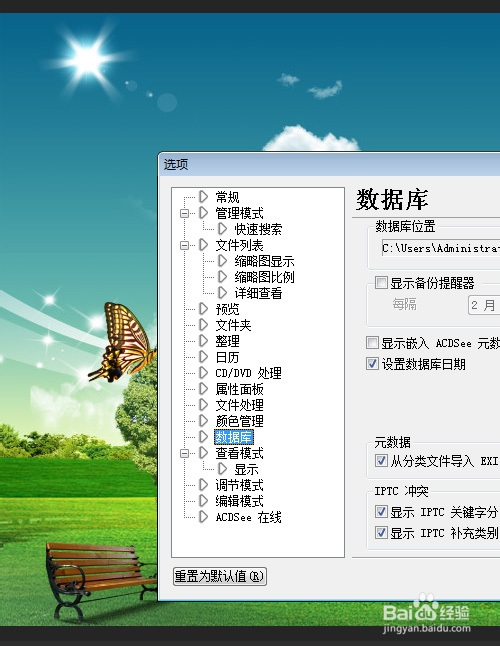This screenshot has width=500, height=646.
Task: Open CD/DVD 处理 options
Action: click(x=248, y=373)
